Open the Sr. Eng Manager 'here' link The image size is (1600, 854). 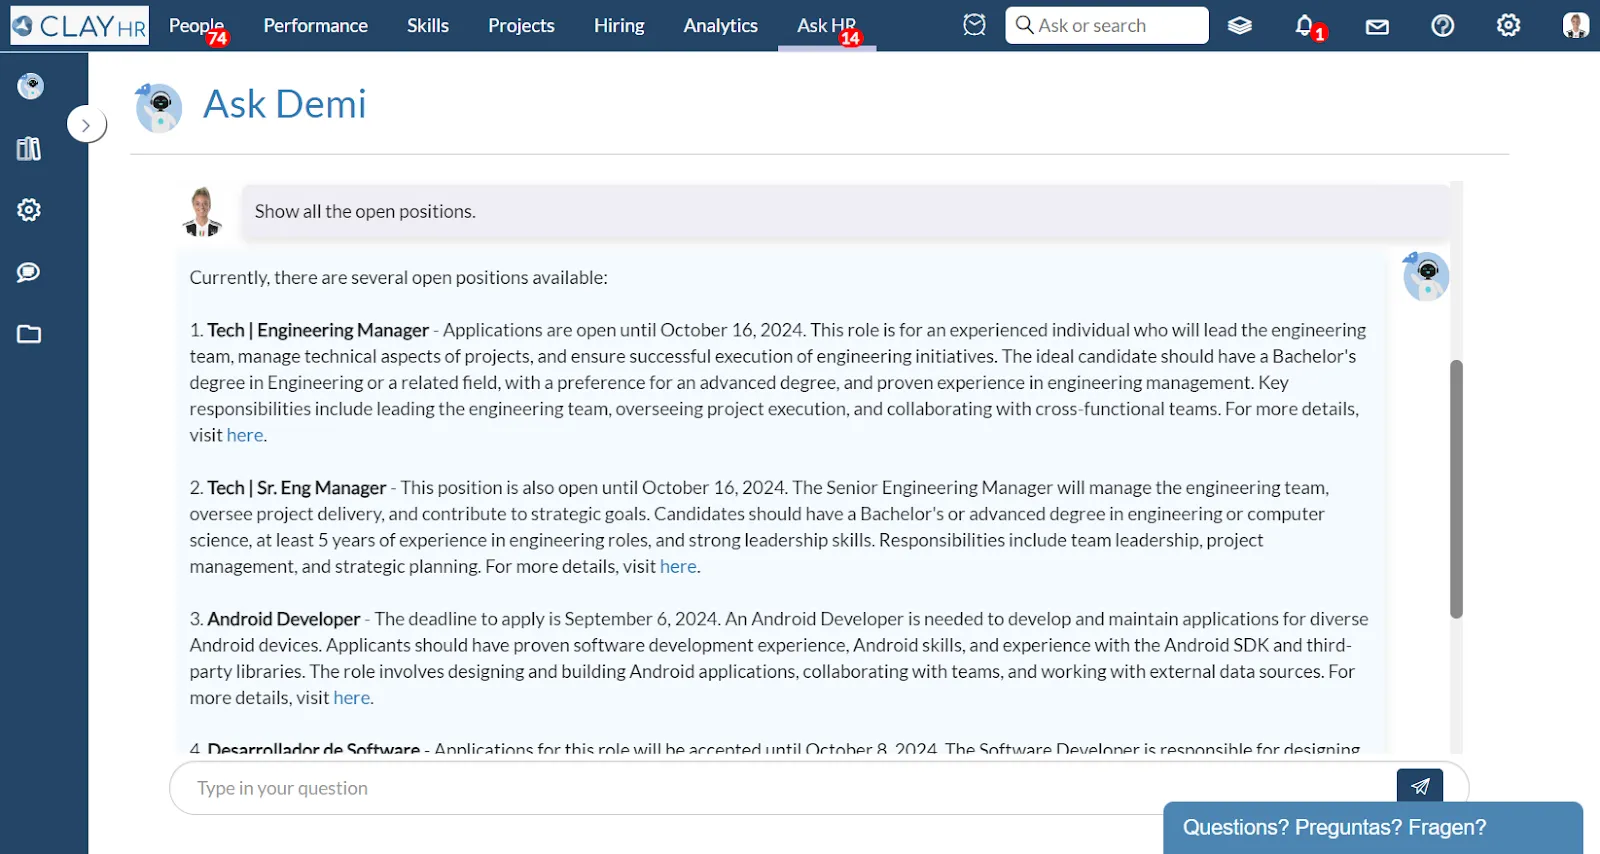pos(678,566)
